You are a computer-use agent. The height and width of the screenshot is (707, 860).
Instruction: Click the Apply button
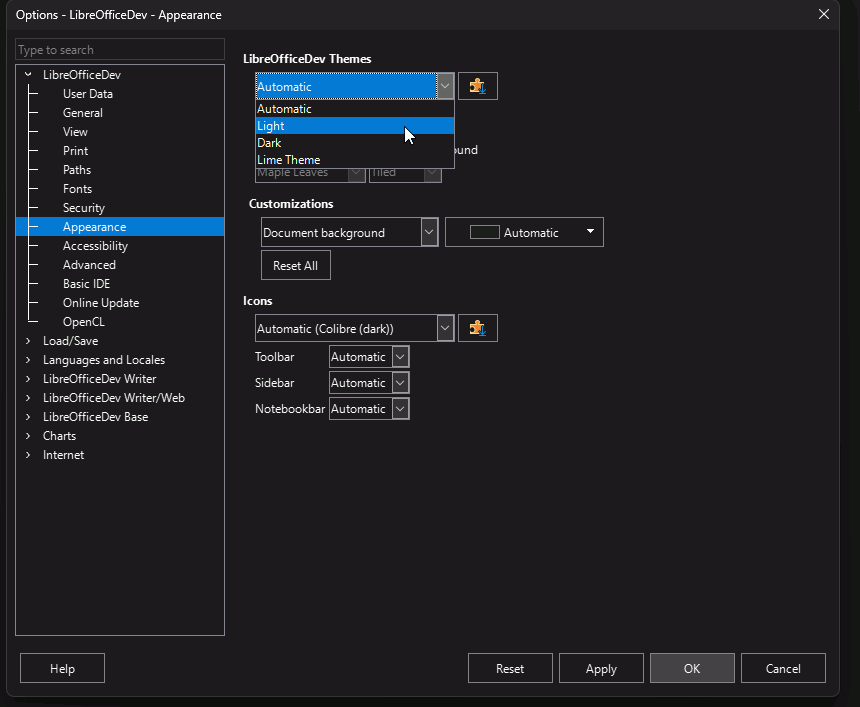601,668
